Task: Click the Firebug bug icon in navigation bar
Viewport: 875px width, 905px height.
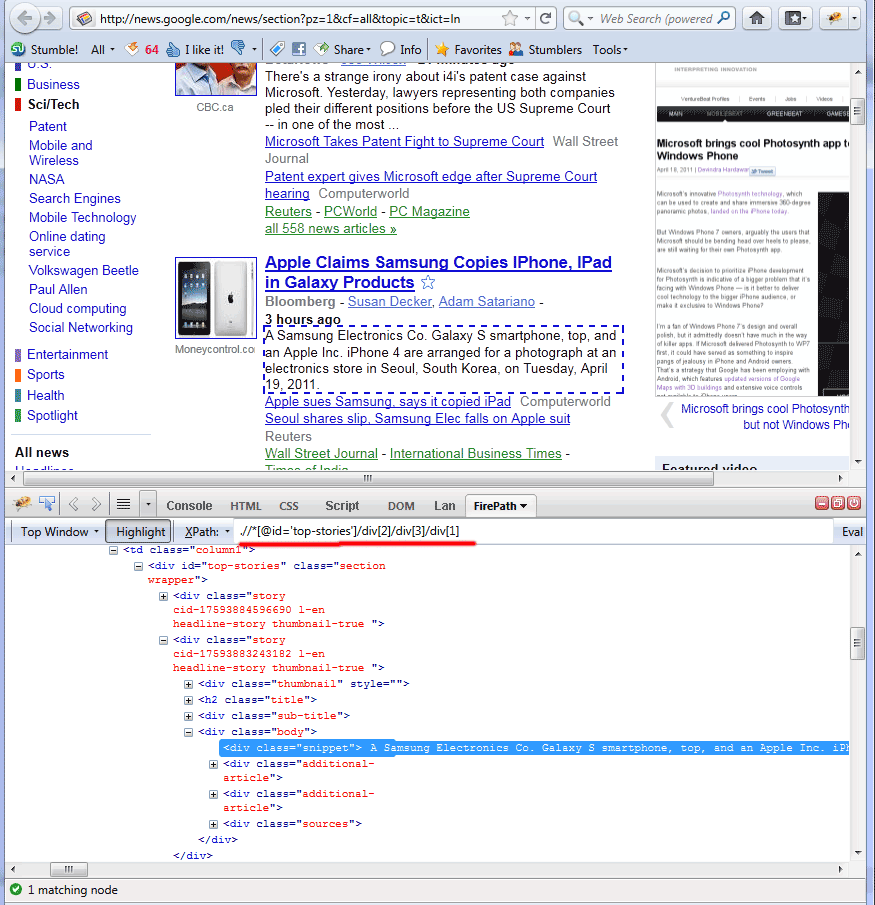Action: [834, 18]
